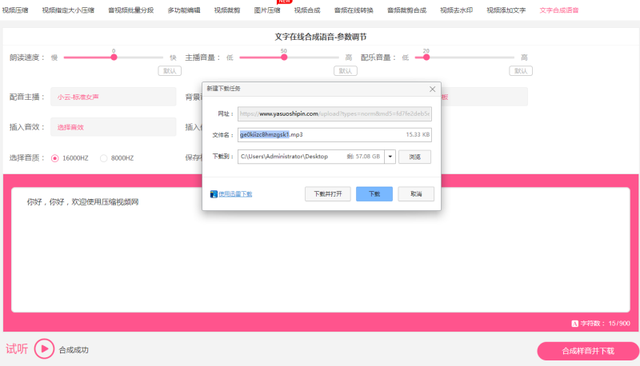The width and height of the screenshot is (640, 366).
Task: Reset 朗读速度 with its 默认 button
Action: click(x=170, y=71)
